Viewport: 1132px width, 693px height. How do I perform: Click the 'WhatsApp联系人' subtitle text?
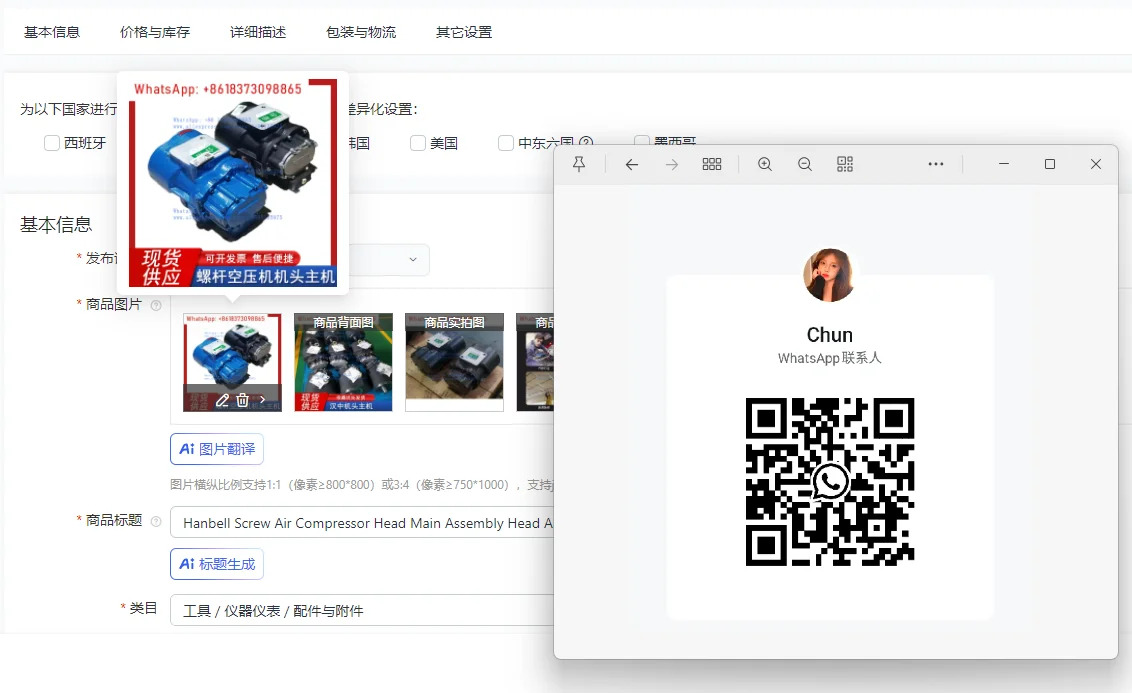[830, 358]
